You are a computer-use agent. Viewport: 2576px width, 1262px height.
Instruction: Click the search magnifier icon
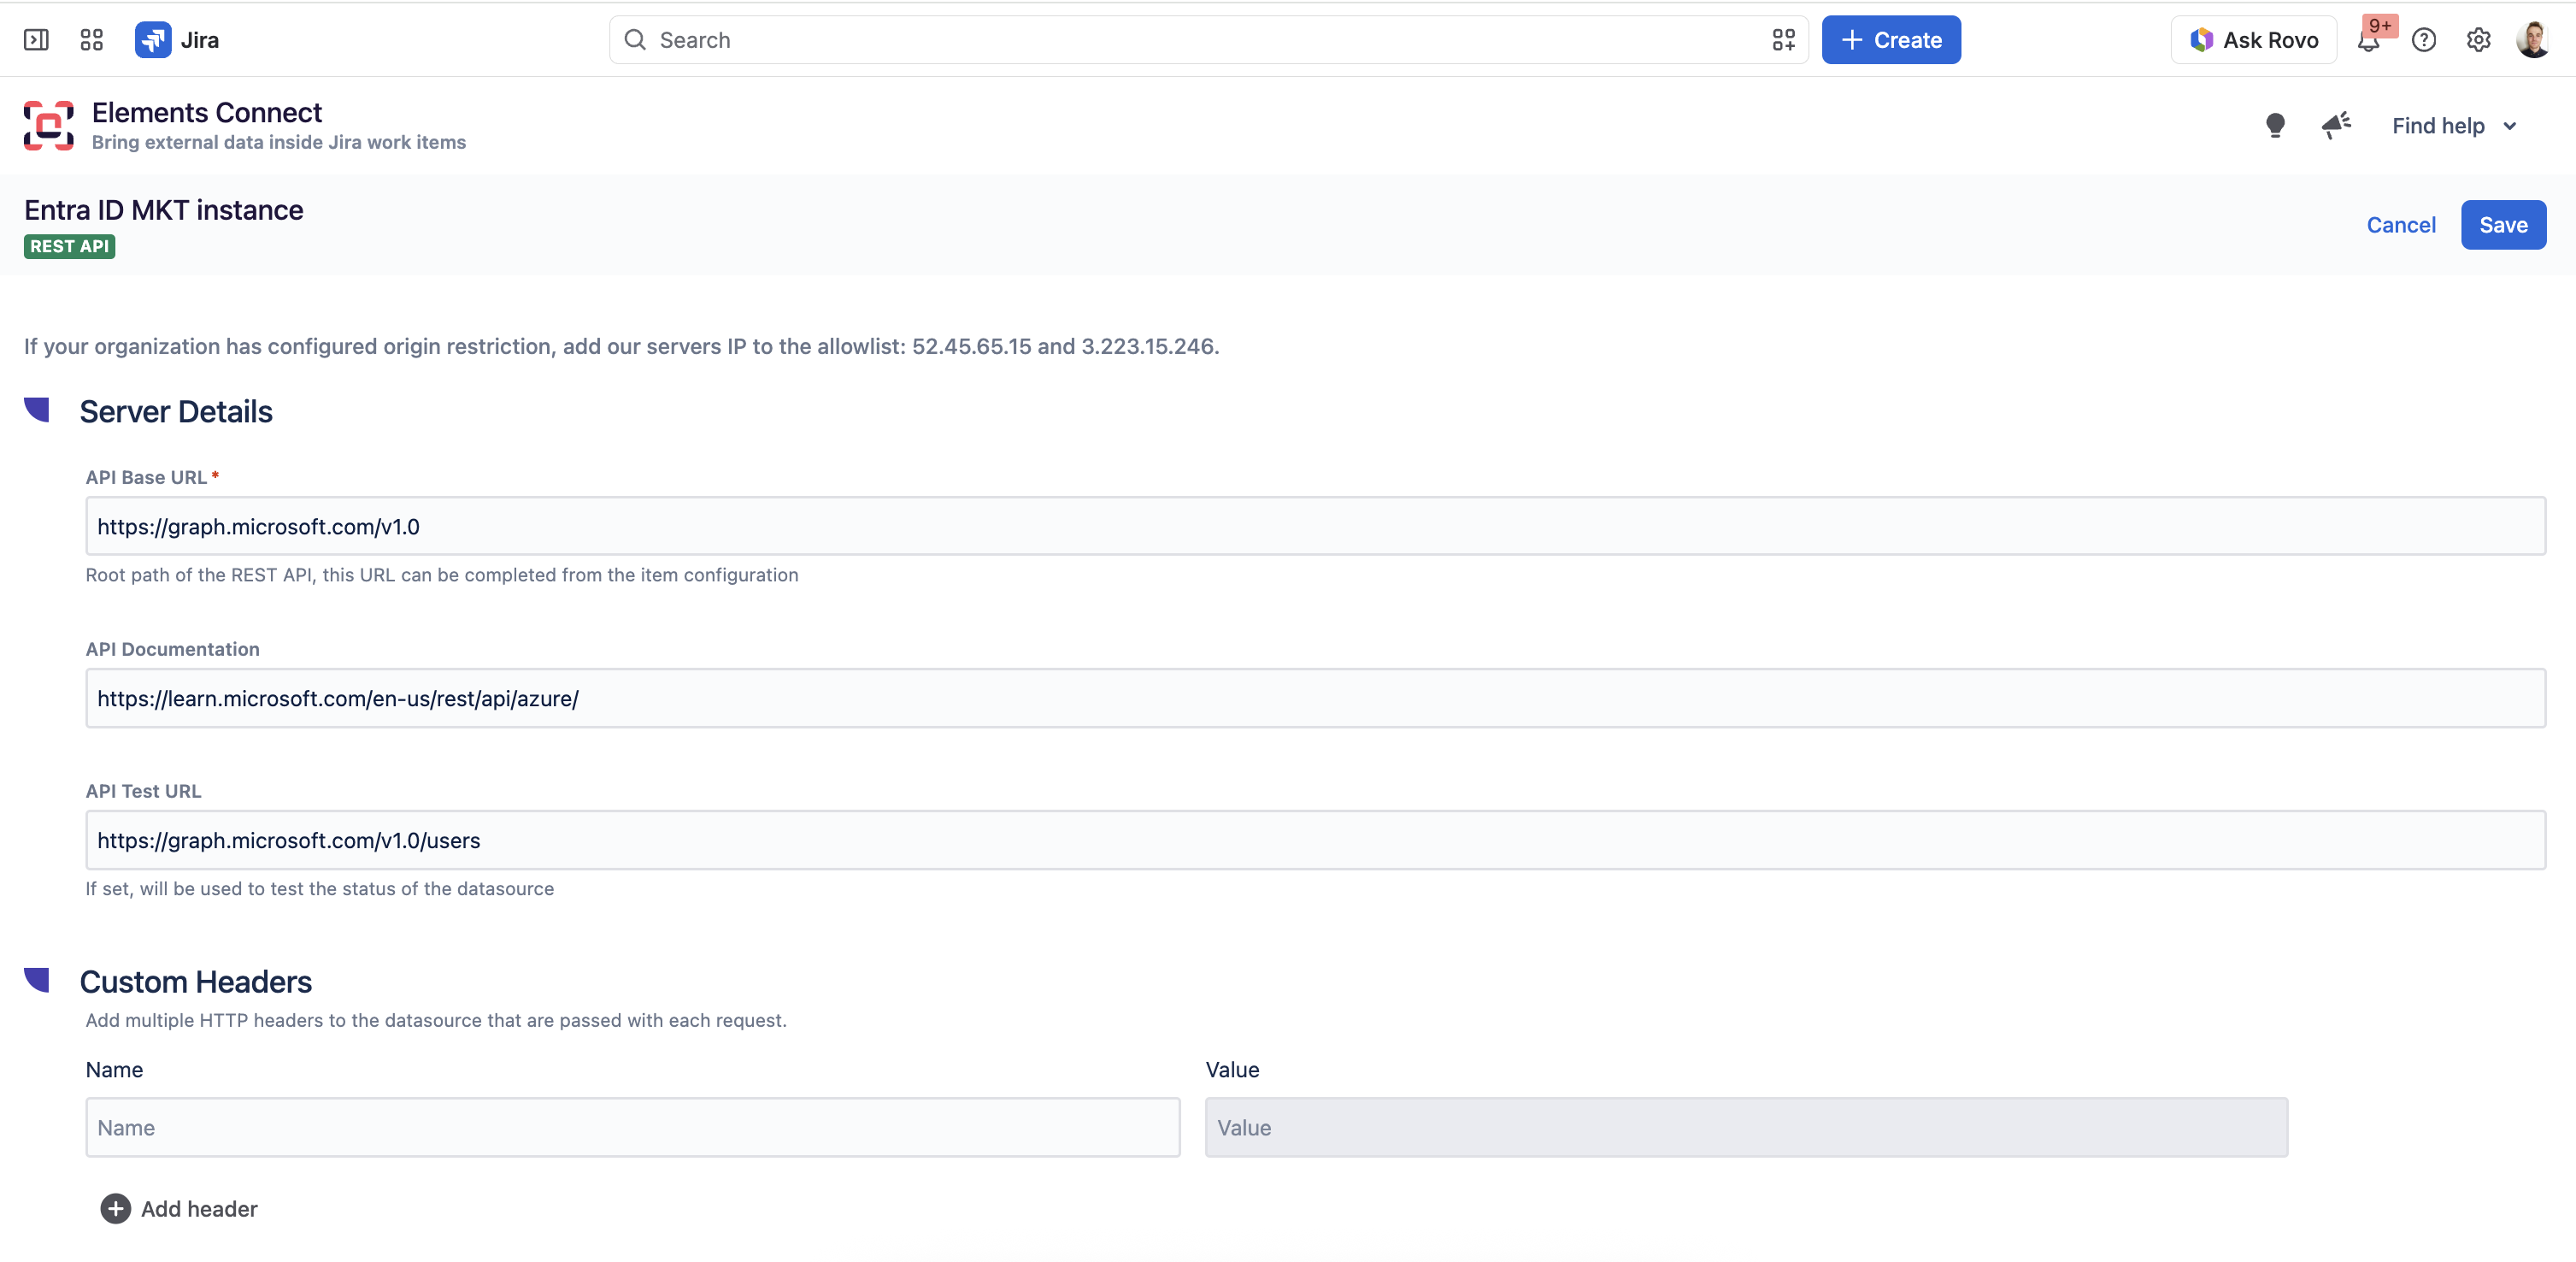(x=635, y=40)
